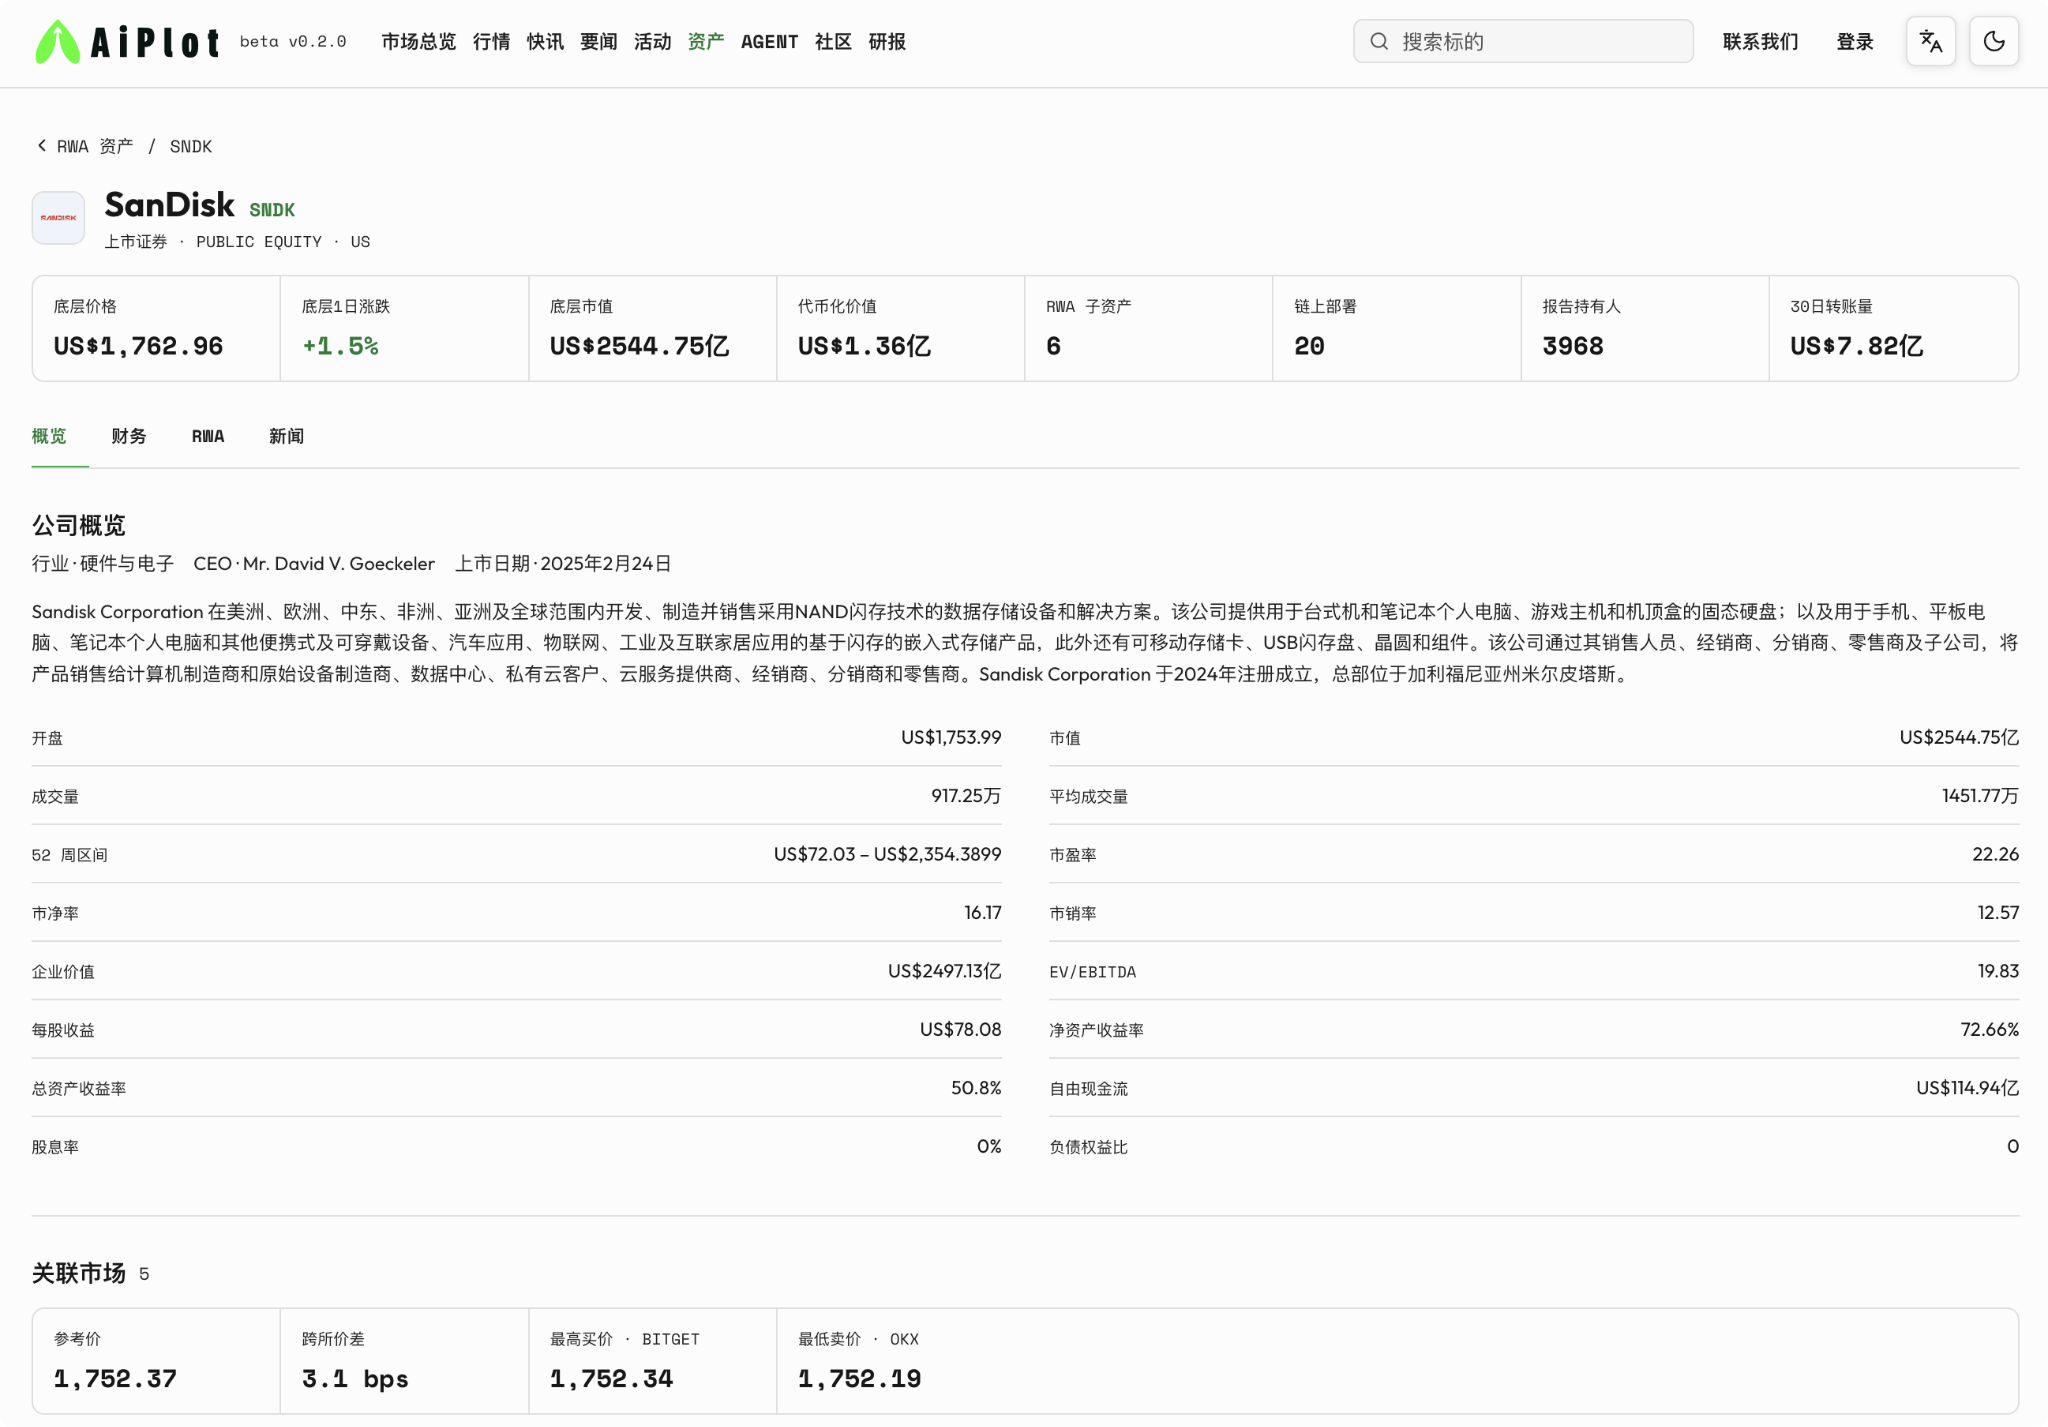This screenshot has height=1427, width=2048.
Task: Click 链上部署 value 20
Action: pyautogui.click(x=1309, y=346)
